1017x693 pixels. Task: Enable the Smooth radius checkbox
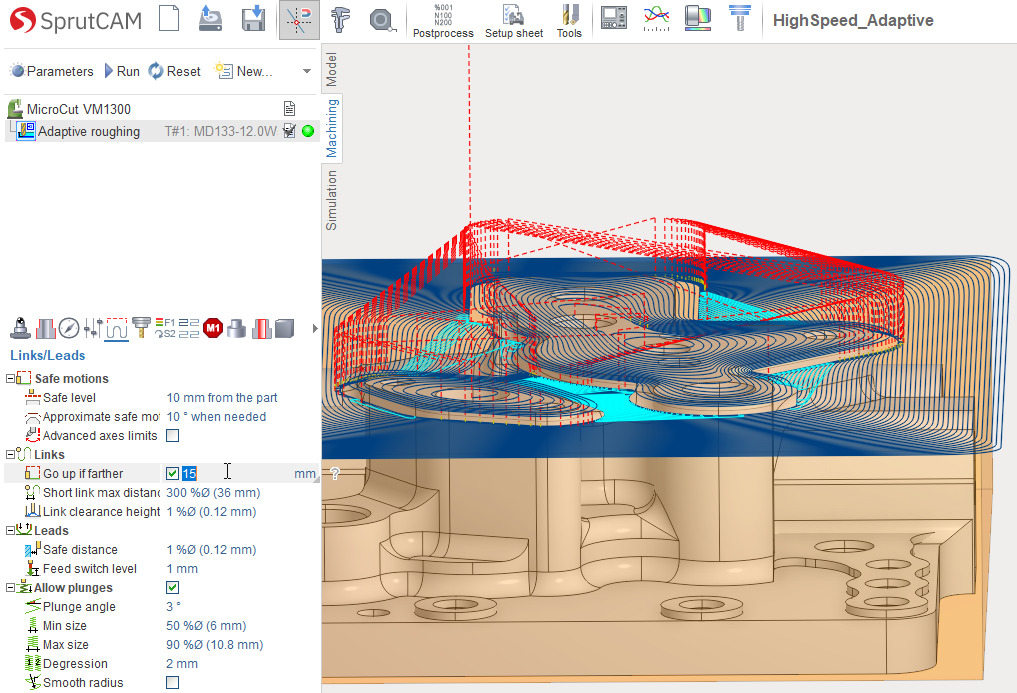(x=173, y=683)
